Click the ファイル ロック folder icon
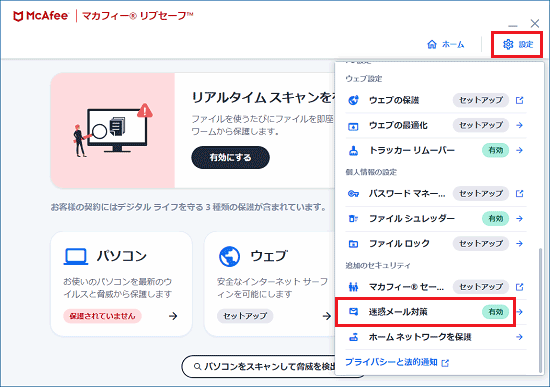 click(353, 243)
